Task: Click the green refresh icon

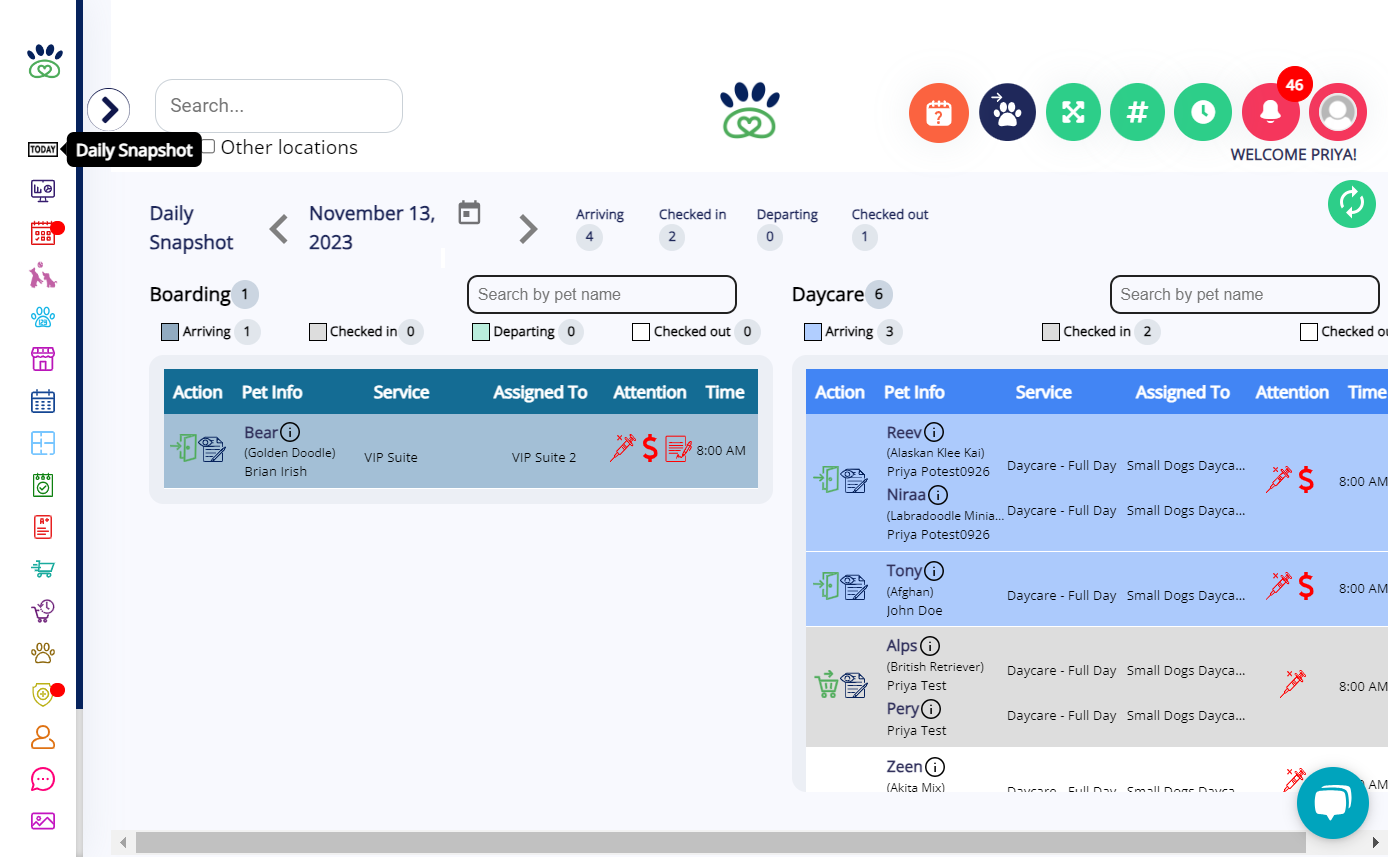Action: click(1351, 203)
